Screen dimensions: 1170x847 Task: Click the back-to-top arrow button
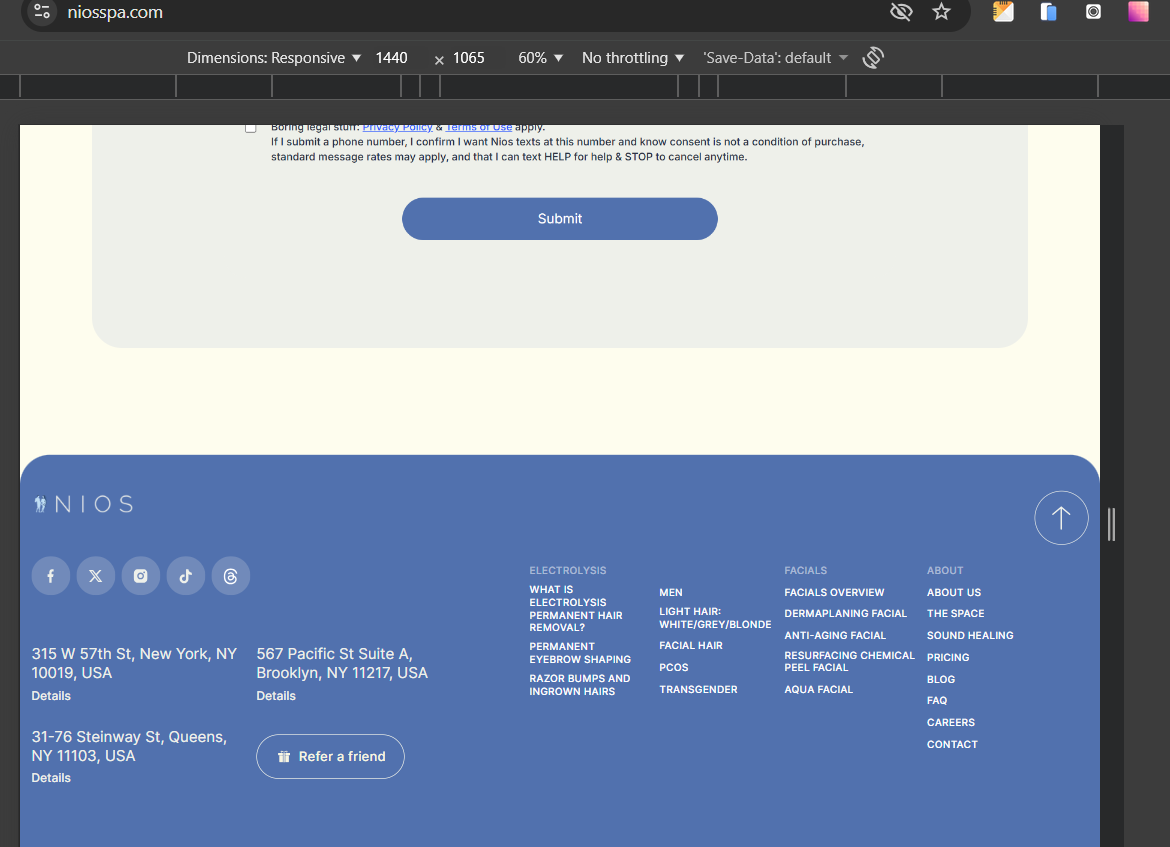(x=1060, y=517)
